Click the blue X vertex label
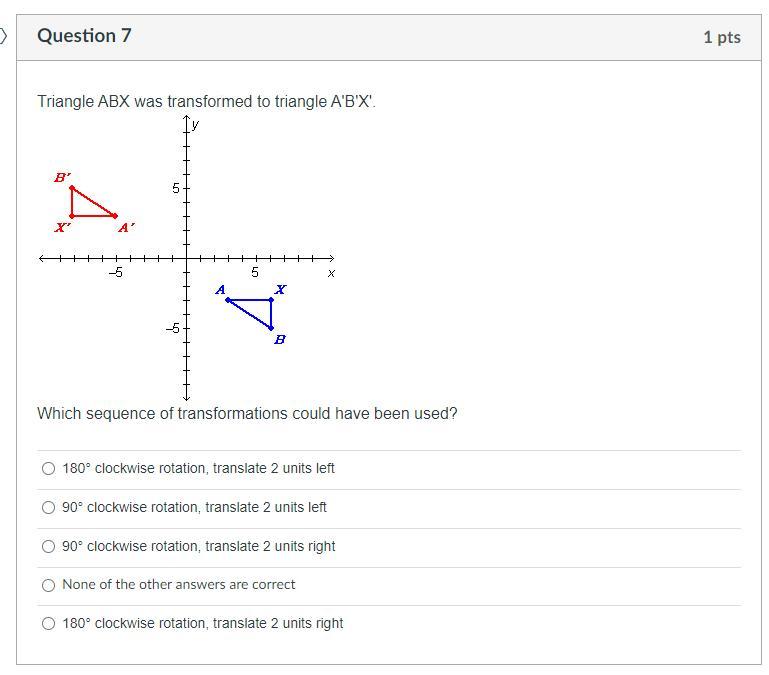The image size is (769, 675). 280,290
